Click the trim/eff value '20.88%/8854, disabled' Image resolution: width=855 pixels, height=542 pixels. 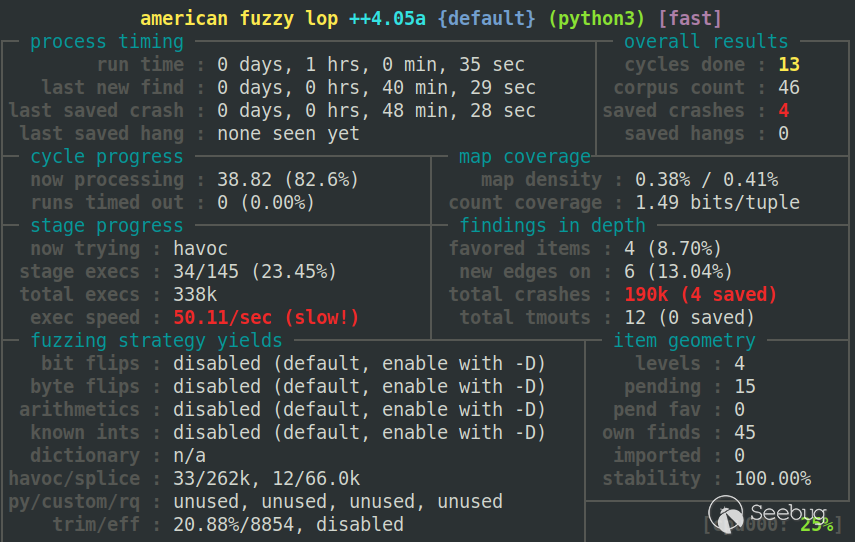tap(288, 524)
